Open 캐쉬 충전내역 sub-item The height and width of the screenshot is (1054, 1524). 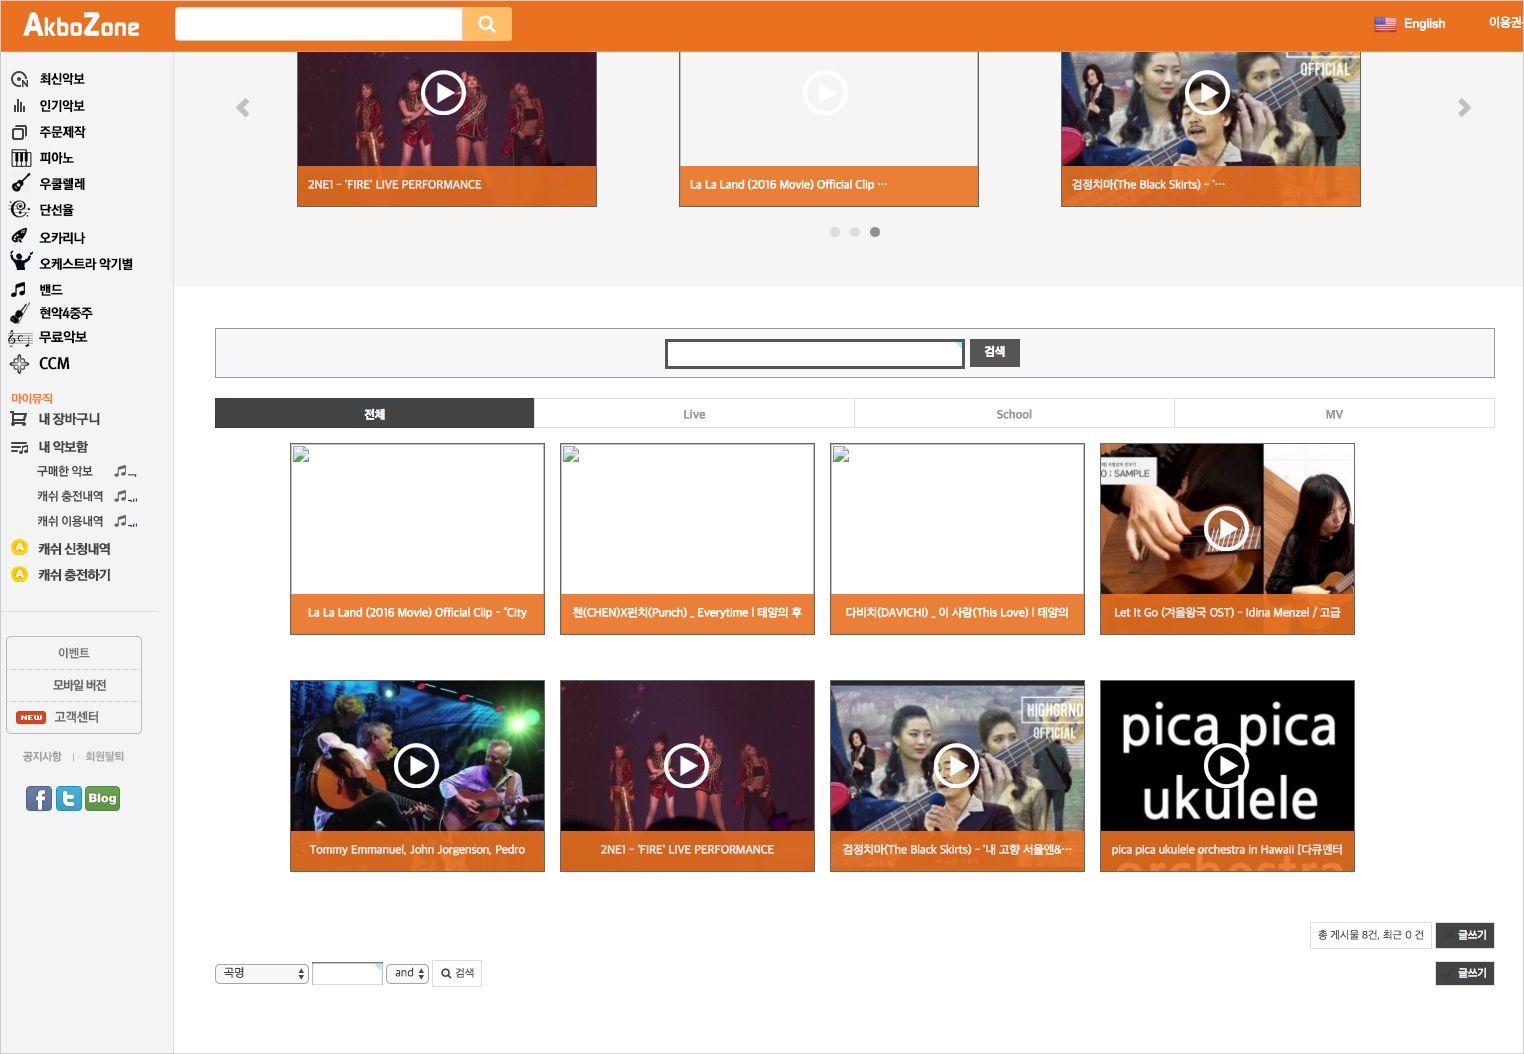pos(70,496)
